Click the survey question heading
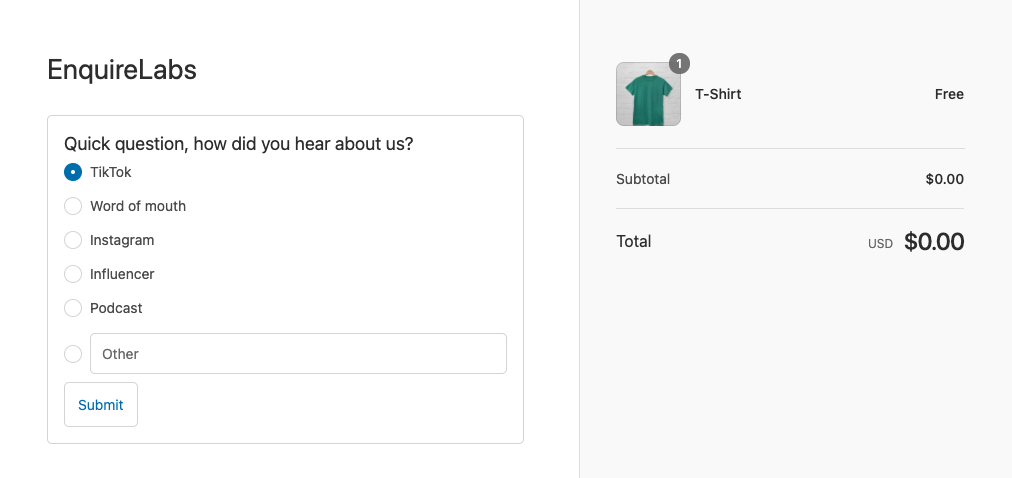This screenshot has height=478, width=1012. click(x=239, y=144)
